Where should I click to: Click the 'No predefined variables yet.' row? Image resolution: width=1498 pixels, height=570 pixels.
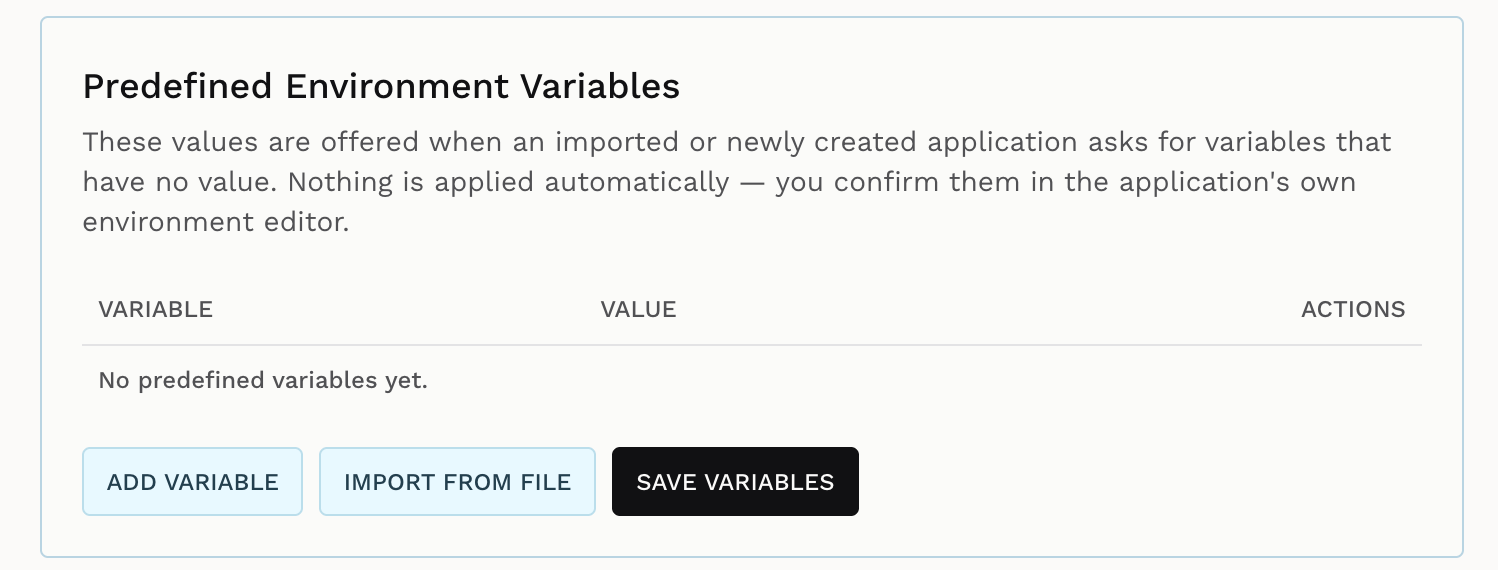coord(752,381)
